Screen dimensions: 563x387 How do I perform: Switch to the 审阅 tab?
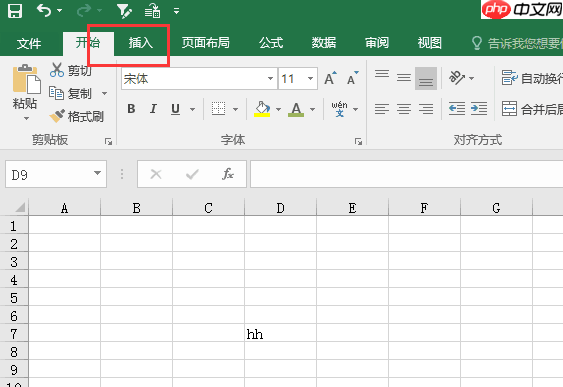coord(377,43)
